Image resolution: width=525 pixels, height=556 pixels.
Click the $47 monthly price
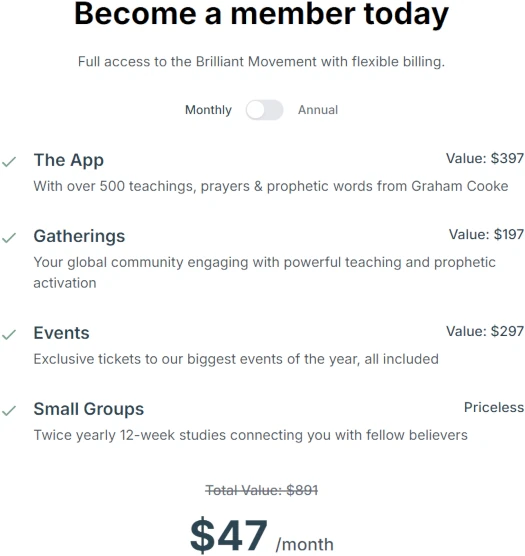pyautogui.click(x=229, y=535)
